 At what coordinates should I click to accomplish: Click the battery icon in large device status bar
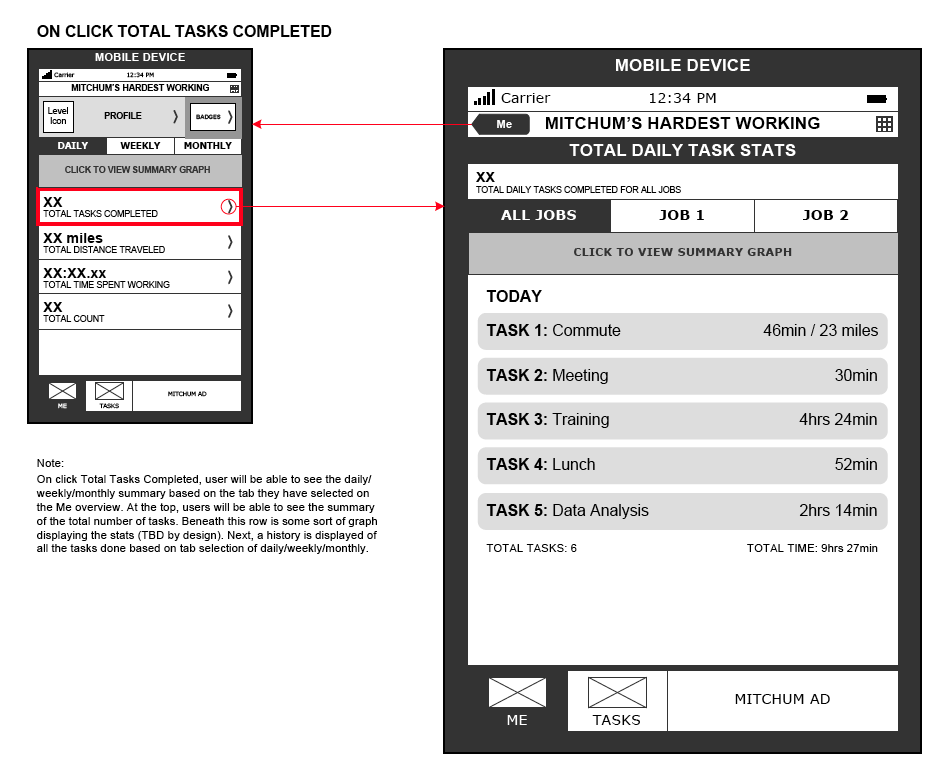coord(876,98)
